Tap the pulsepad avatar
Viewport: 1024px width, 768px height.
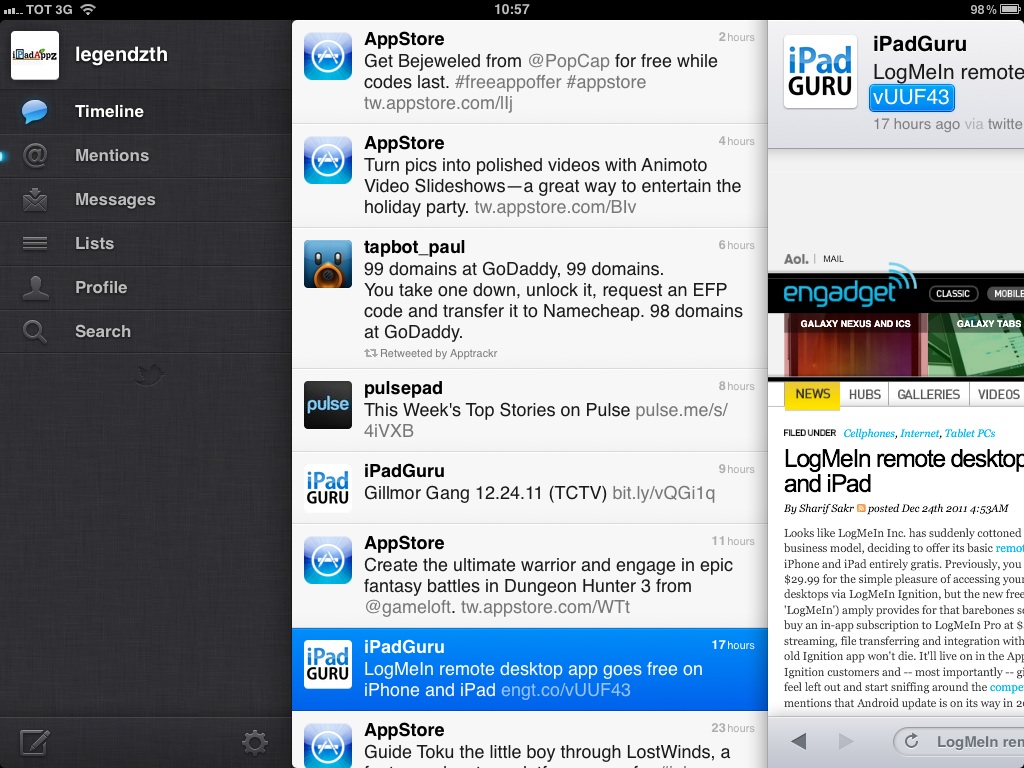[x=328, y=405]
